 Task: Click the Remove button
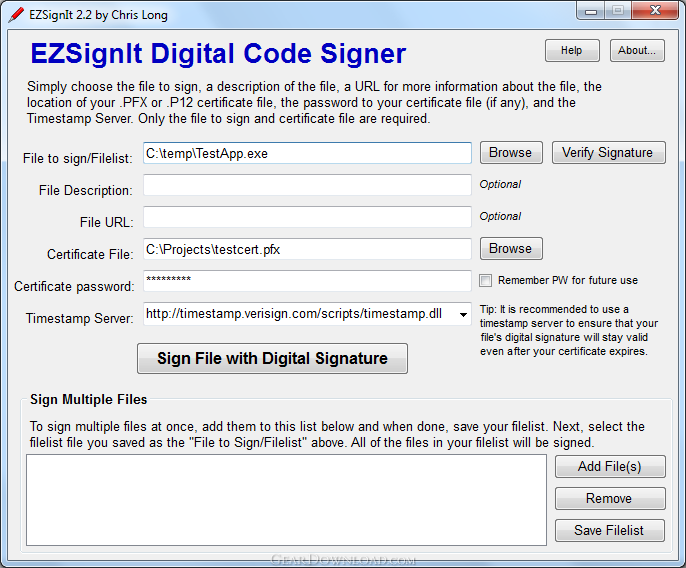[x=610, y=498]
